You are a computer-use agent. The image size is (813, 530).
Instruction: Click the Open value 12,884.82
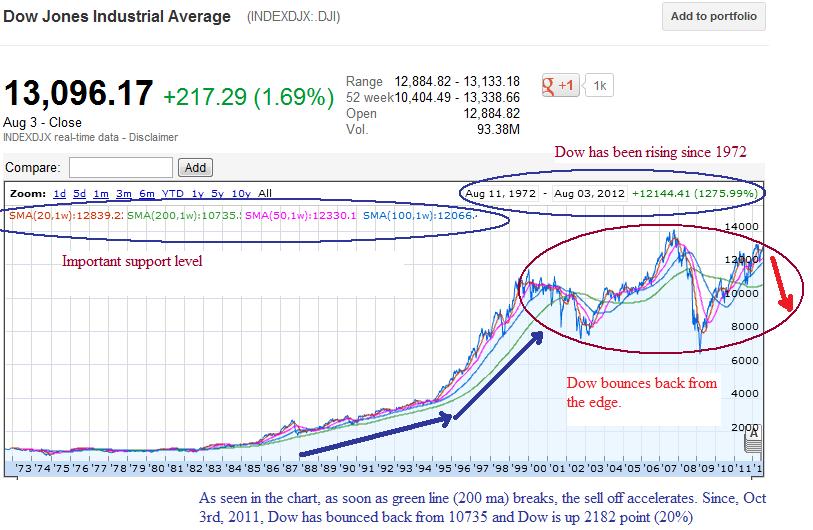(492, 113)
